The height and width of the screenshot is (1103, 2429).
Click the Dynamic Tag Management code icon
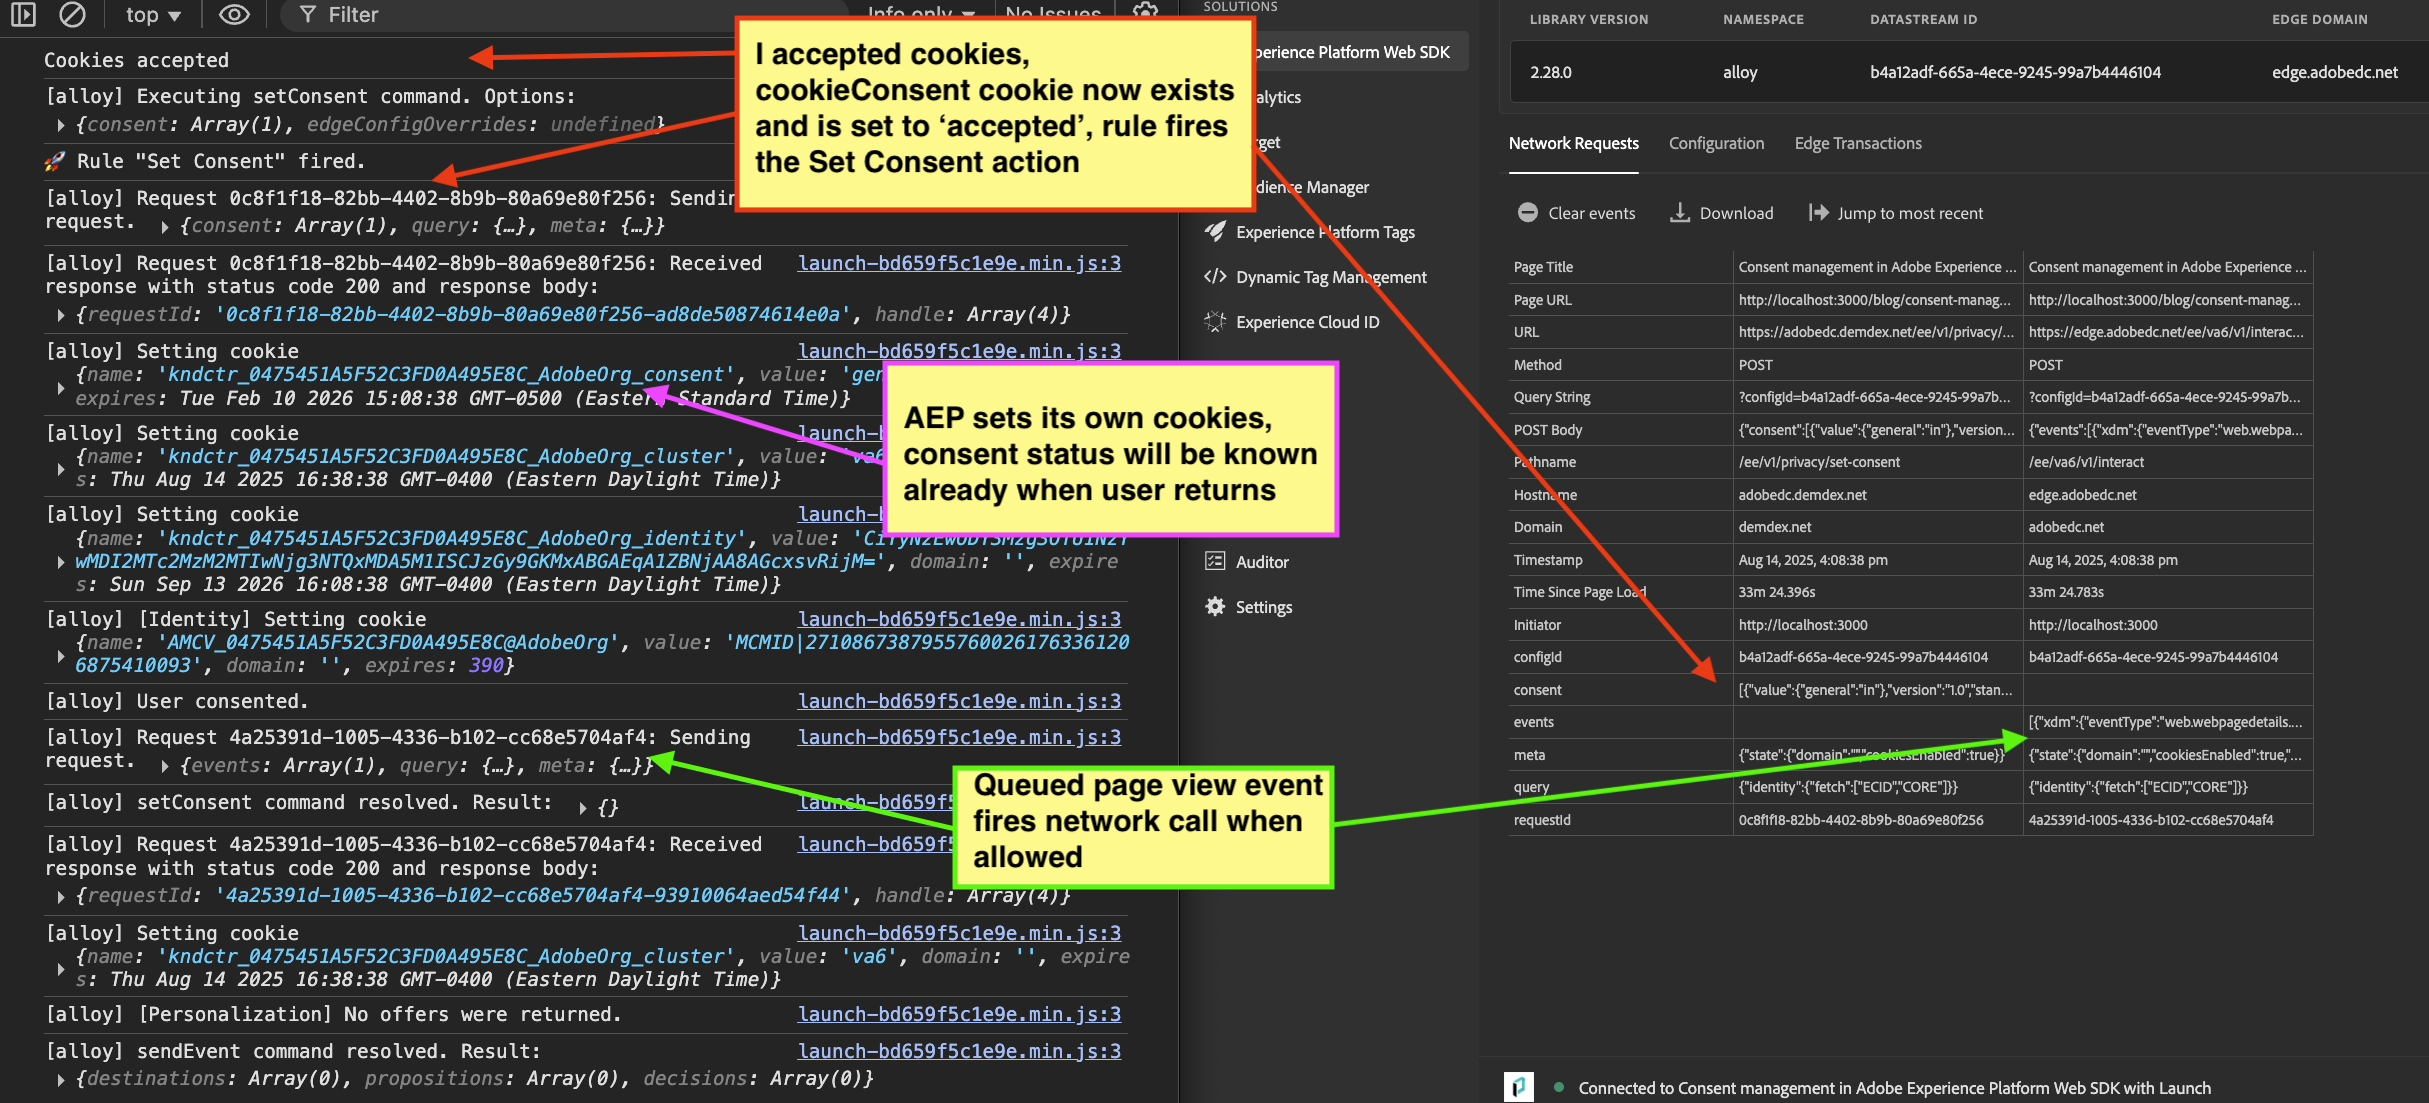click(x=1215, y=276)
